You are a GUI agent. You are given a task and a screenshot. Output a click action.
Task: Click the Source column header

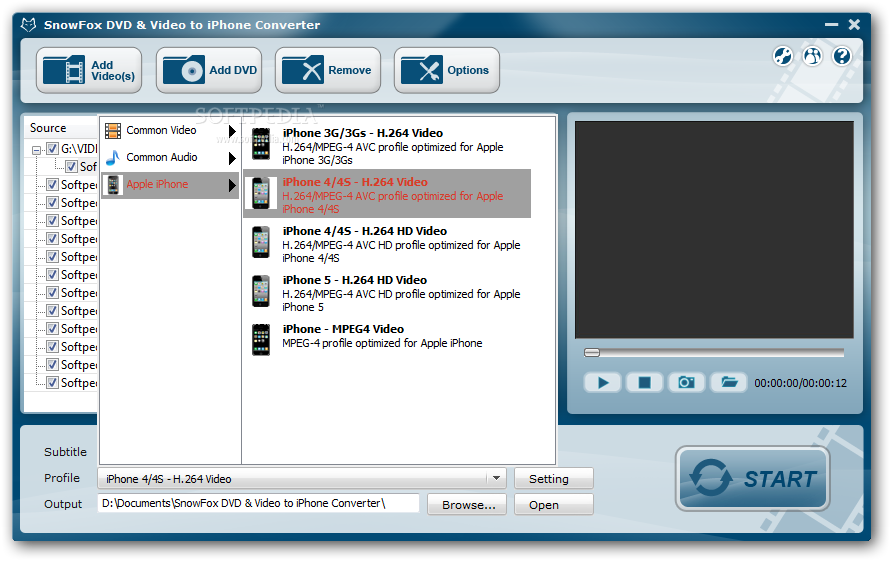[61, 128]
